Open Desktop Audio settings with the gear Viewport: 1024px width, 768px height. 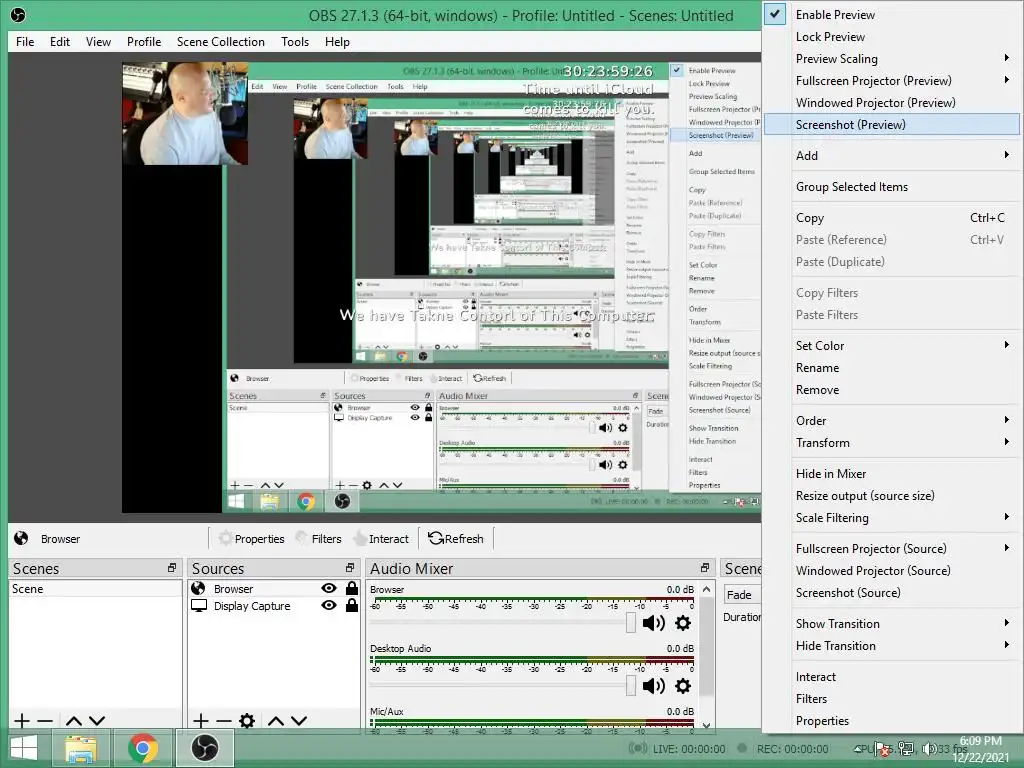click(x=682, y=686)
